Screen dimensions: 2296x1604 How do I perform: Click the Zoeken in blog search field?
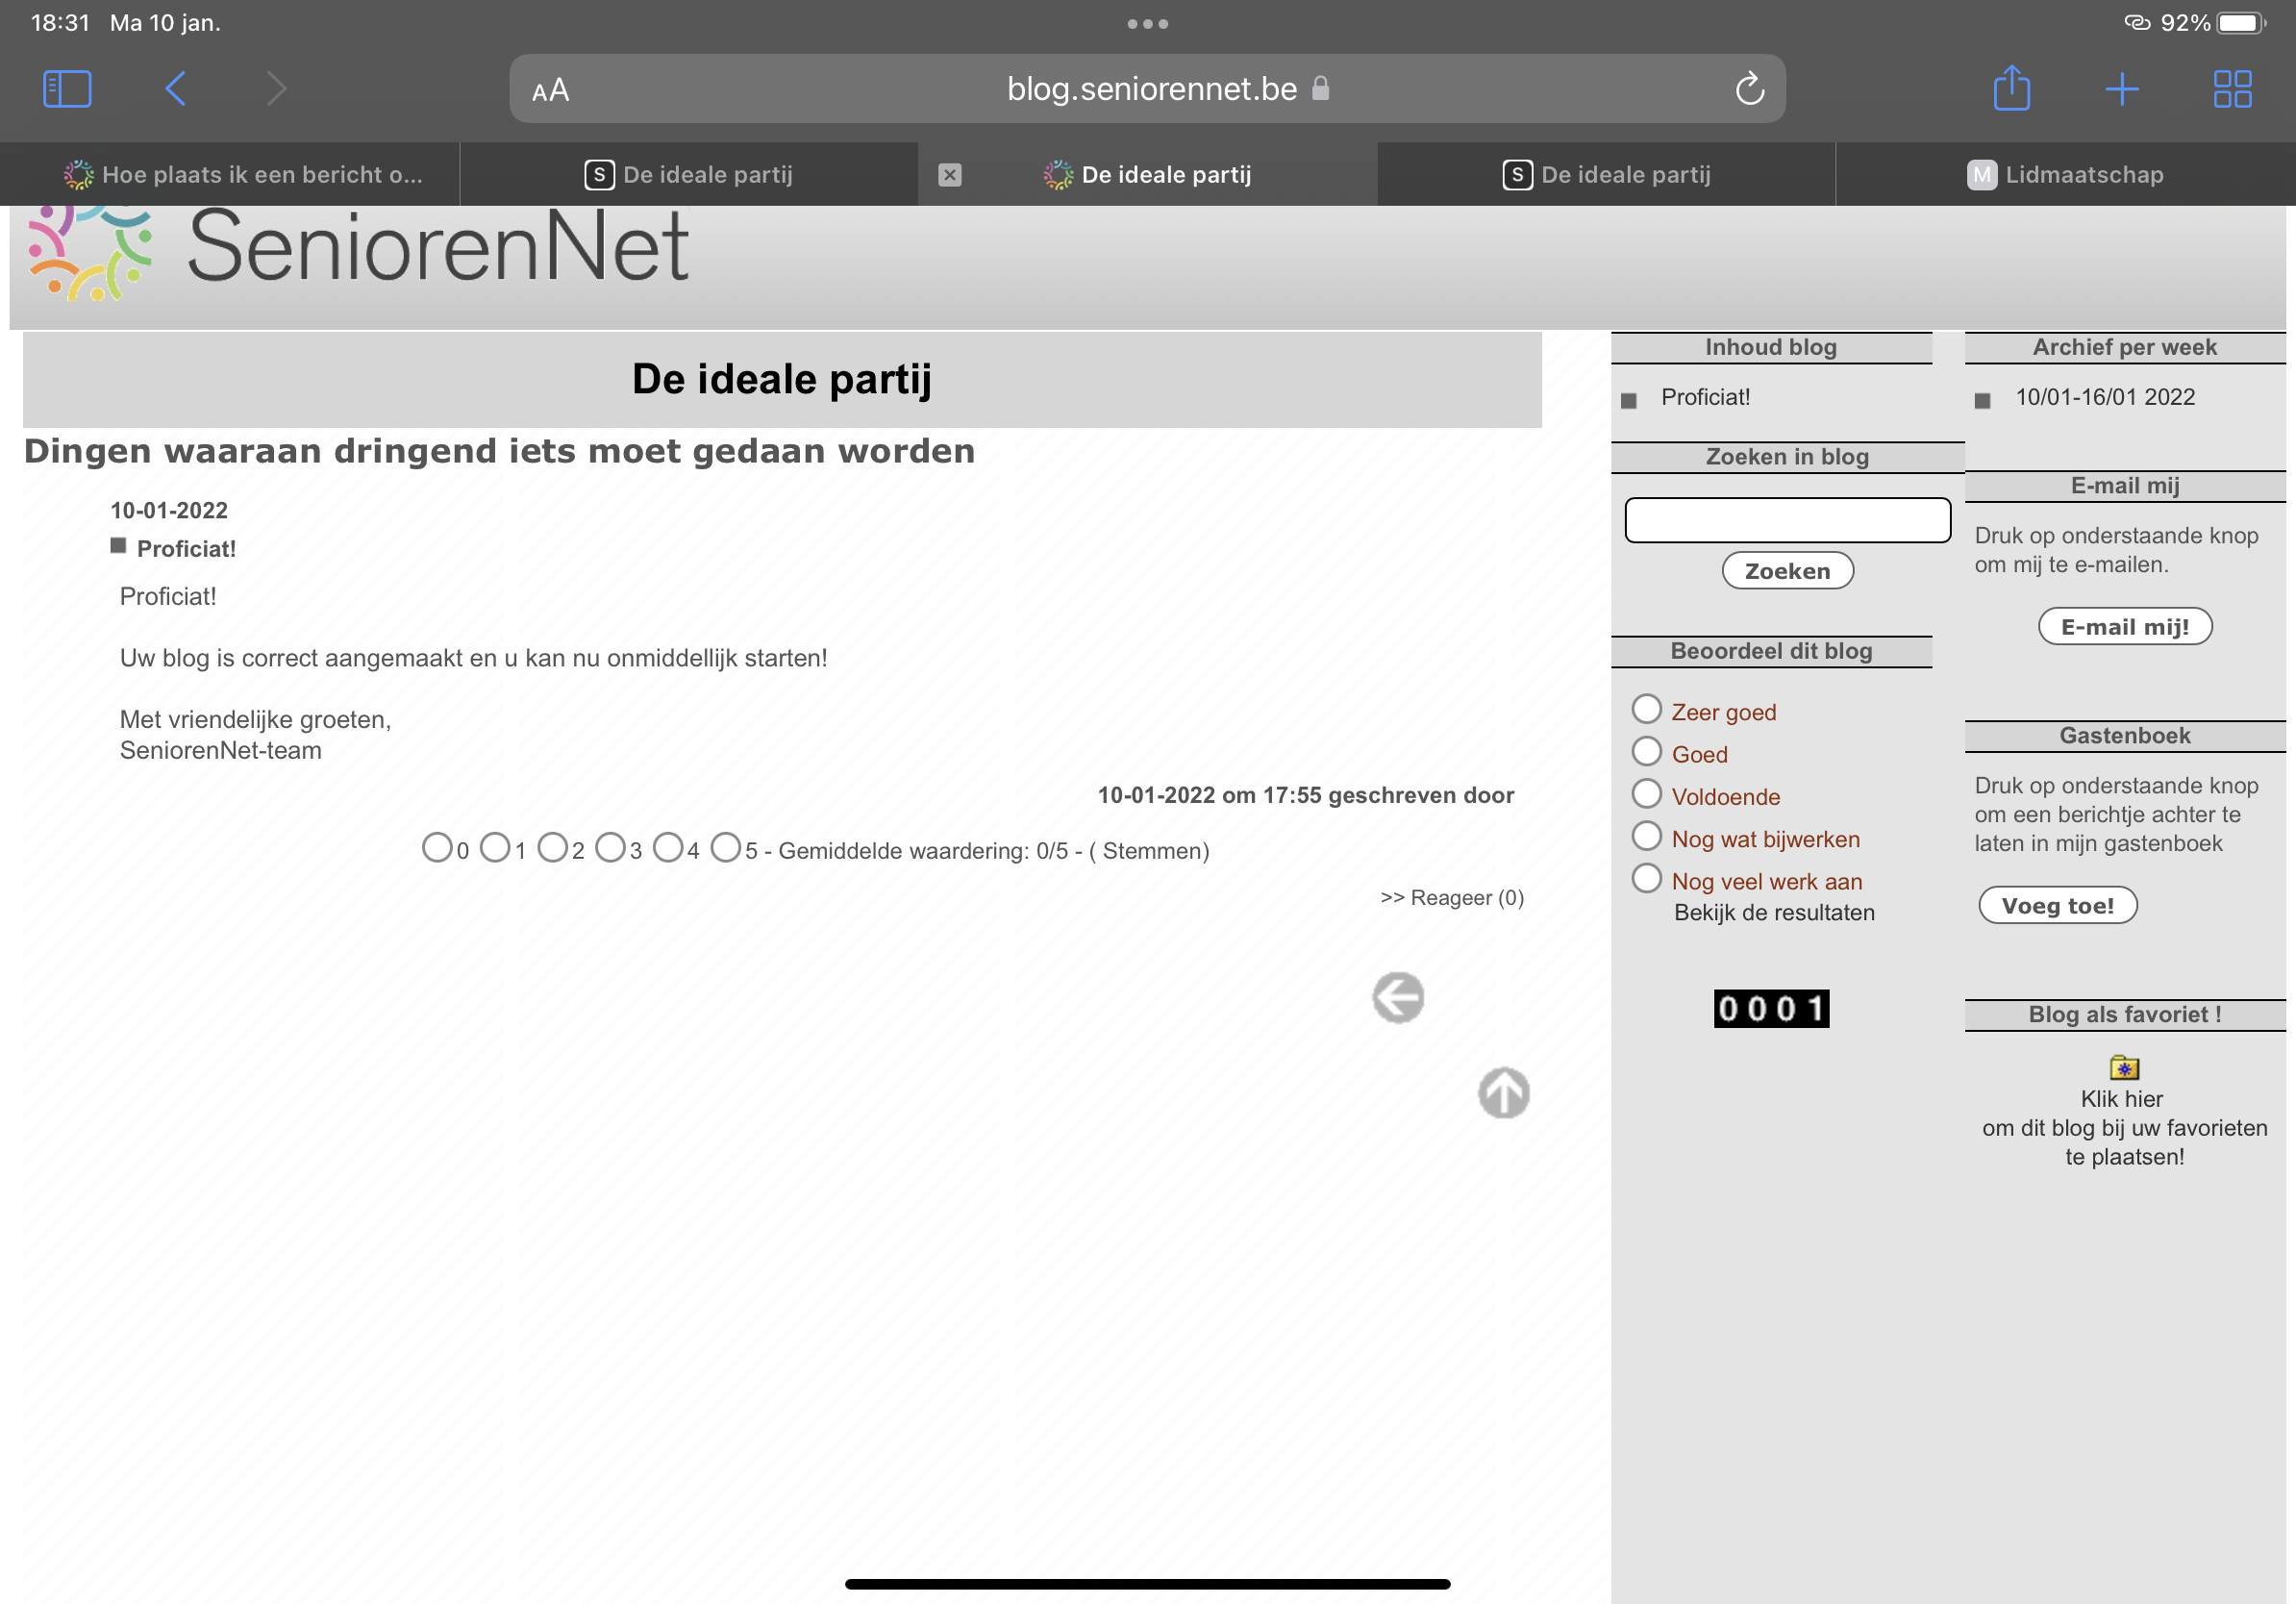click(1787, 519)
